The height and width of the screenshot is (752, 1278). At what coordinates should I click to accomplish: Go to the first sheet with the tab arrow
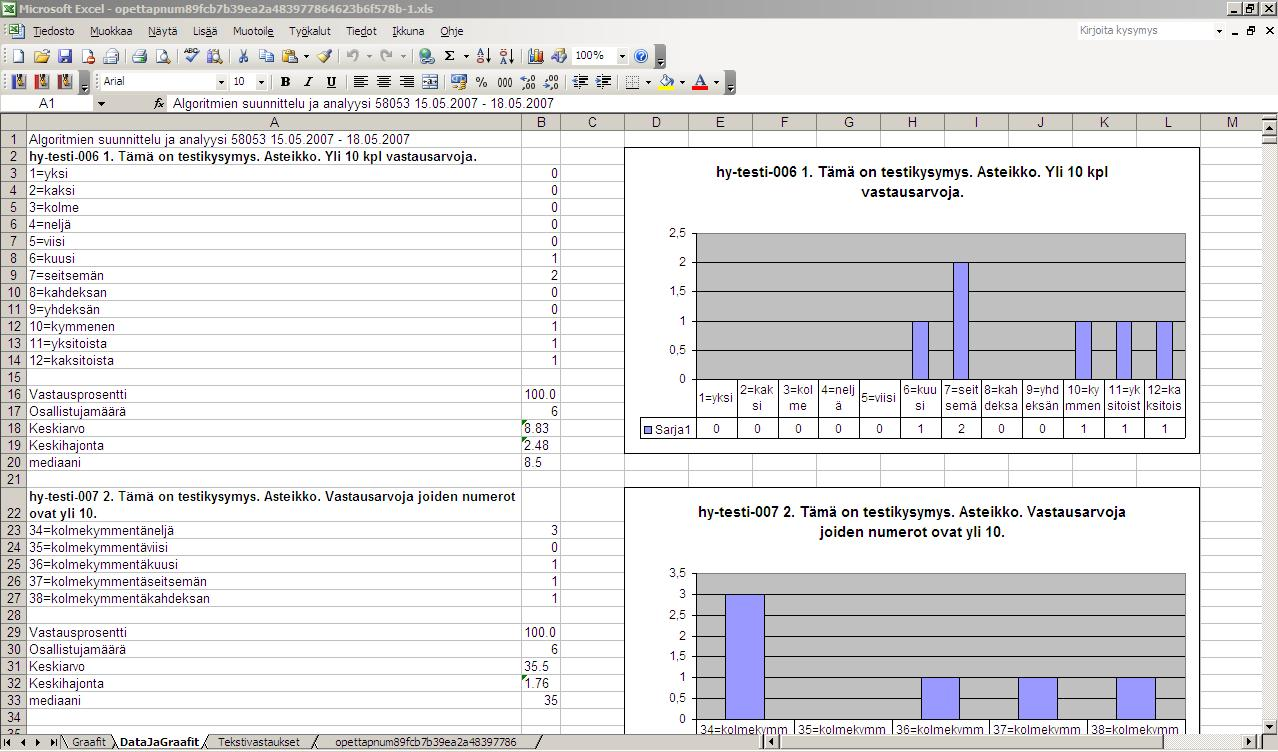[x=9, y=742]
